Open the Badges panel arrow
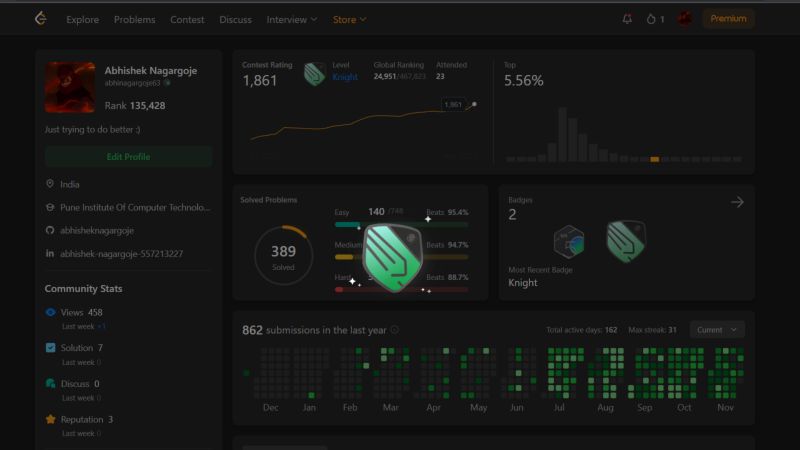Screen dimensions: 800x450 (x=737, y=202)
